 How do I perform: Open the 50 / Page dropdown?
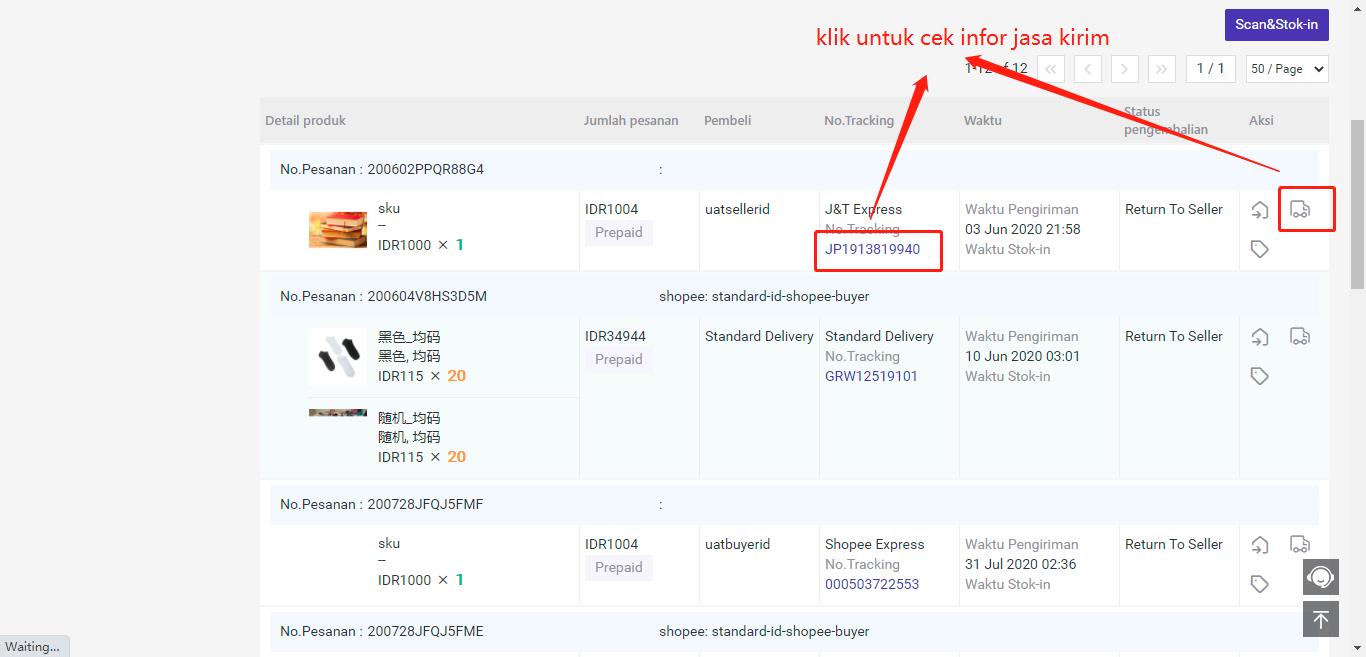(1288, 69)
